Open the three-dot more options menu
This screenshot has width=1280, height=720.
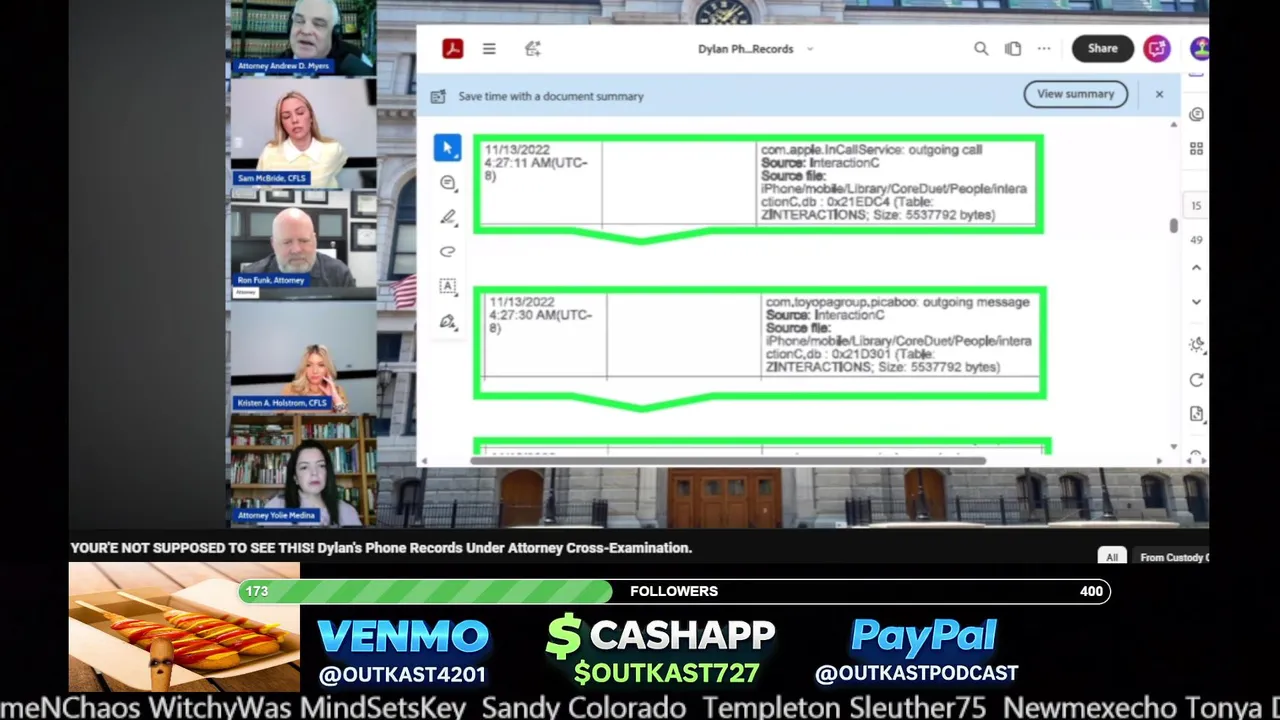[1044, 48]
